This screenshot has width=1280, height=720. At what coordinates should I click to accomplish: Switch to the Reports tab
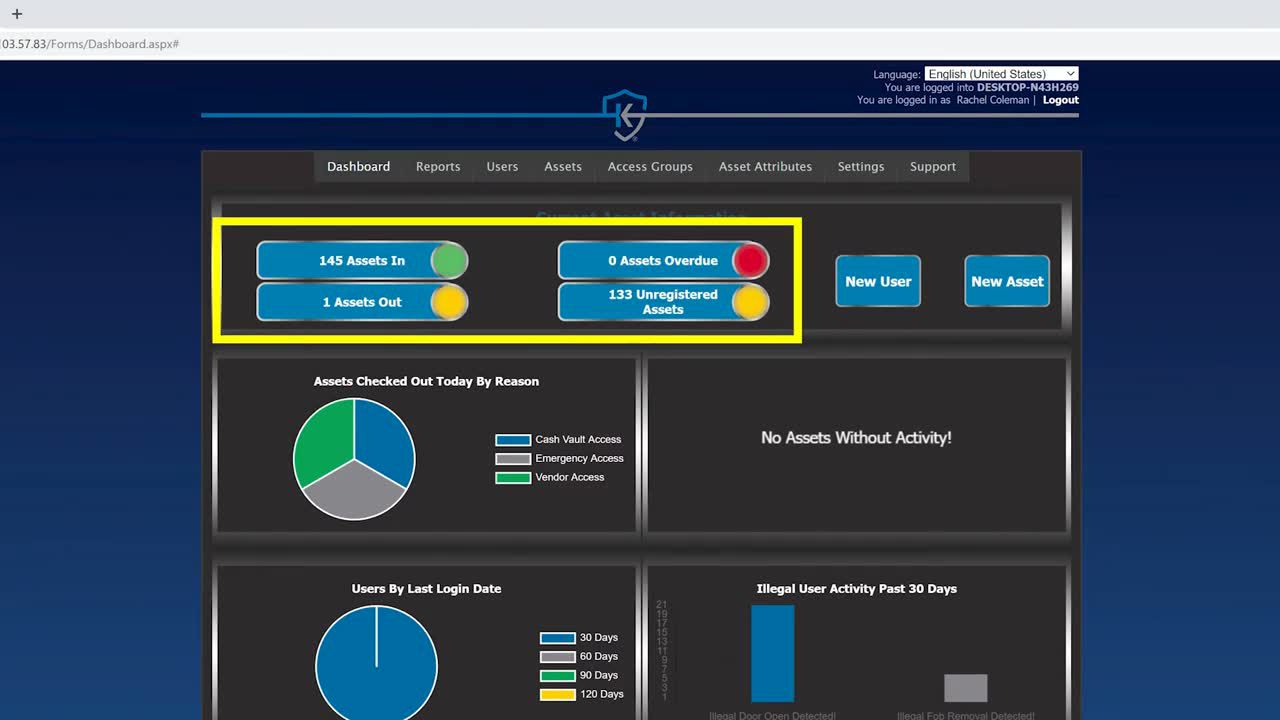(x=438, y=166)
